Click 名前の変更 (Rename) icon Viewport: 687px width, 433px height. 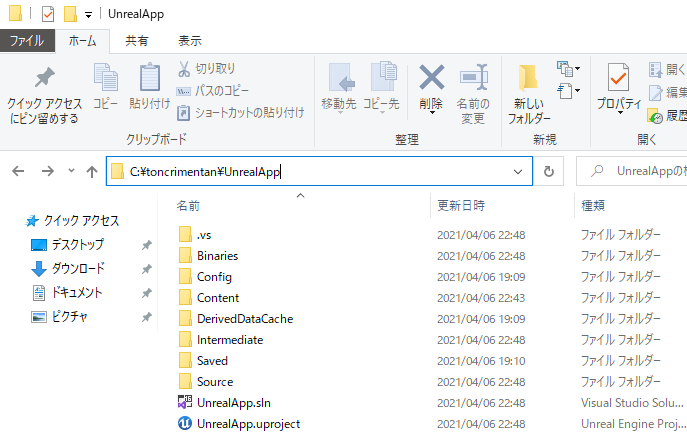coord(474,77)
